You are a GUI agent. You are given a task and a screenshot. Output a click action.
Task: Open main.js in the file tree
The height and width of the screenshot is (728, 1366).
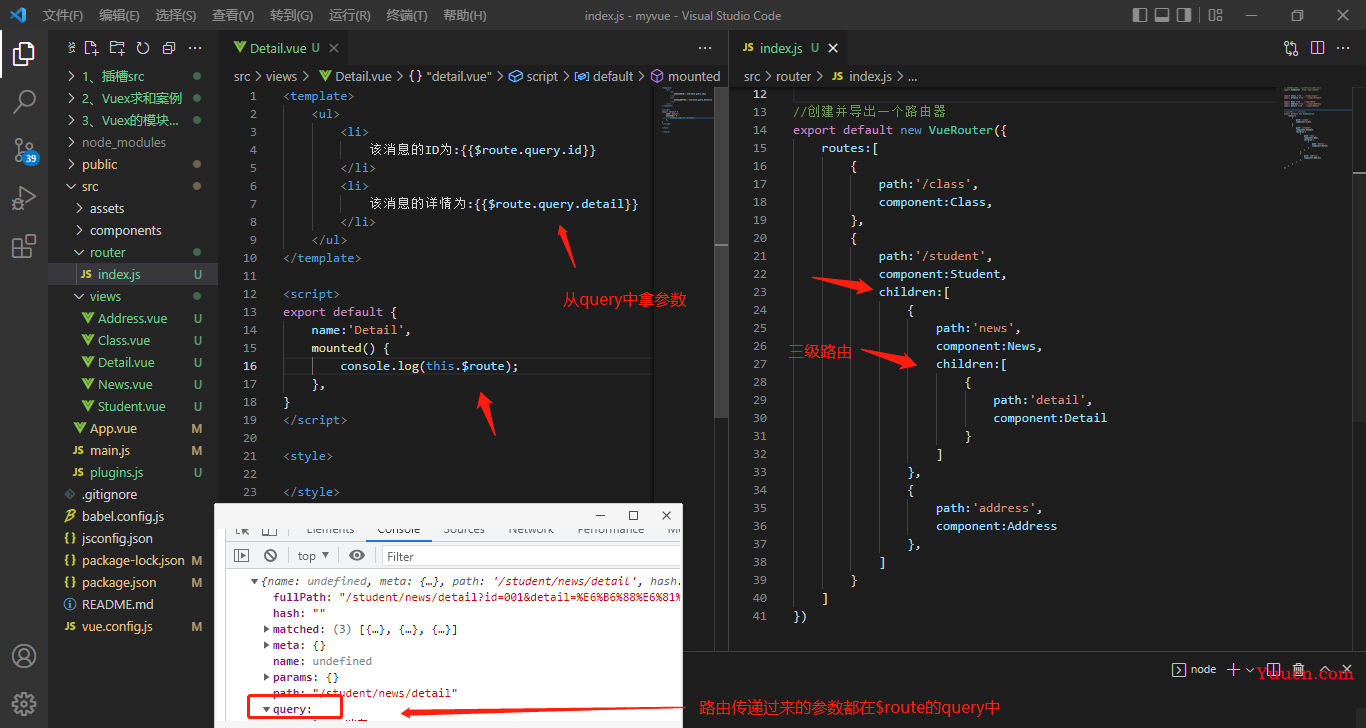[x=133, y=450]
